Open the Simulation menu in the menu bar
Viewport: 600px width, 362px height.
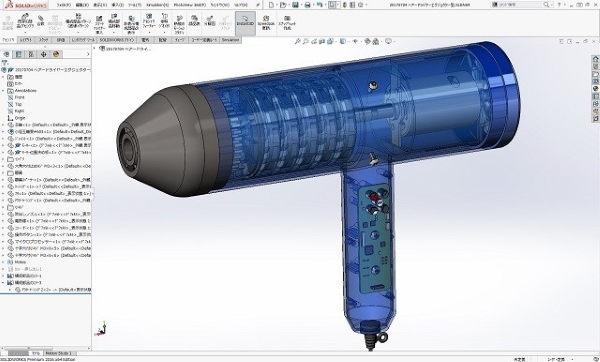158,5
